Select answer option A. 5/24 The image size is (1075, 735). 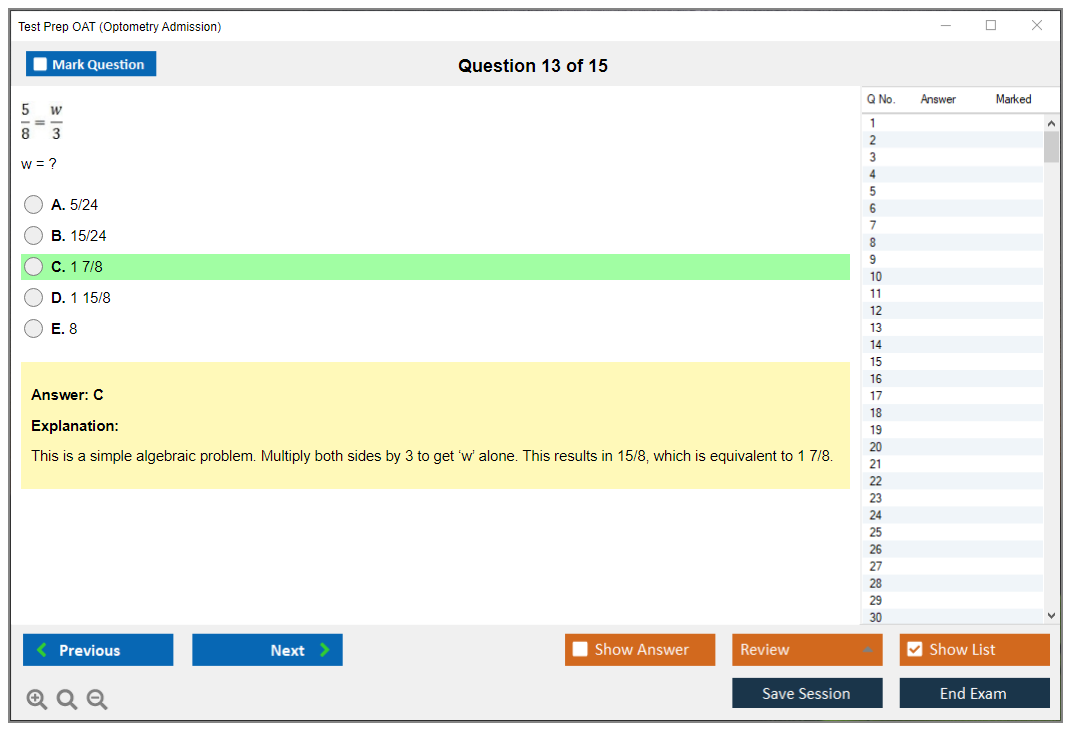tap(34, 205)
